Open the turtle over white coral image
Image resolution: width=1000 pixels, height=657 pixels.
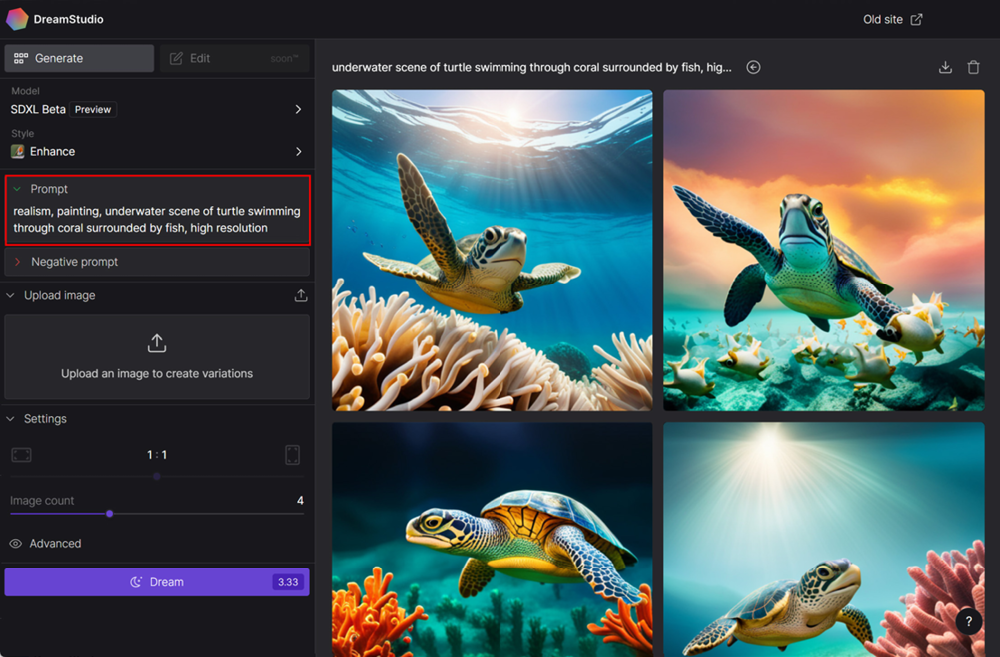coord(492,250)
